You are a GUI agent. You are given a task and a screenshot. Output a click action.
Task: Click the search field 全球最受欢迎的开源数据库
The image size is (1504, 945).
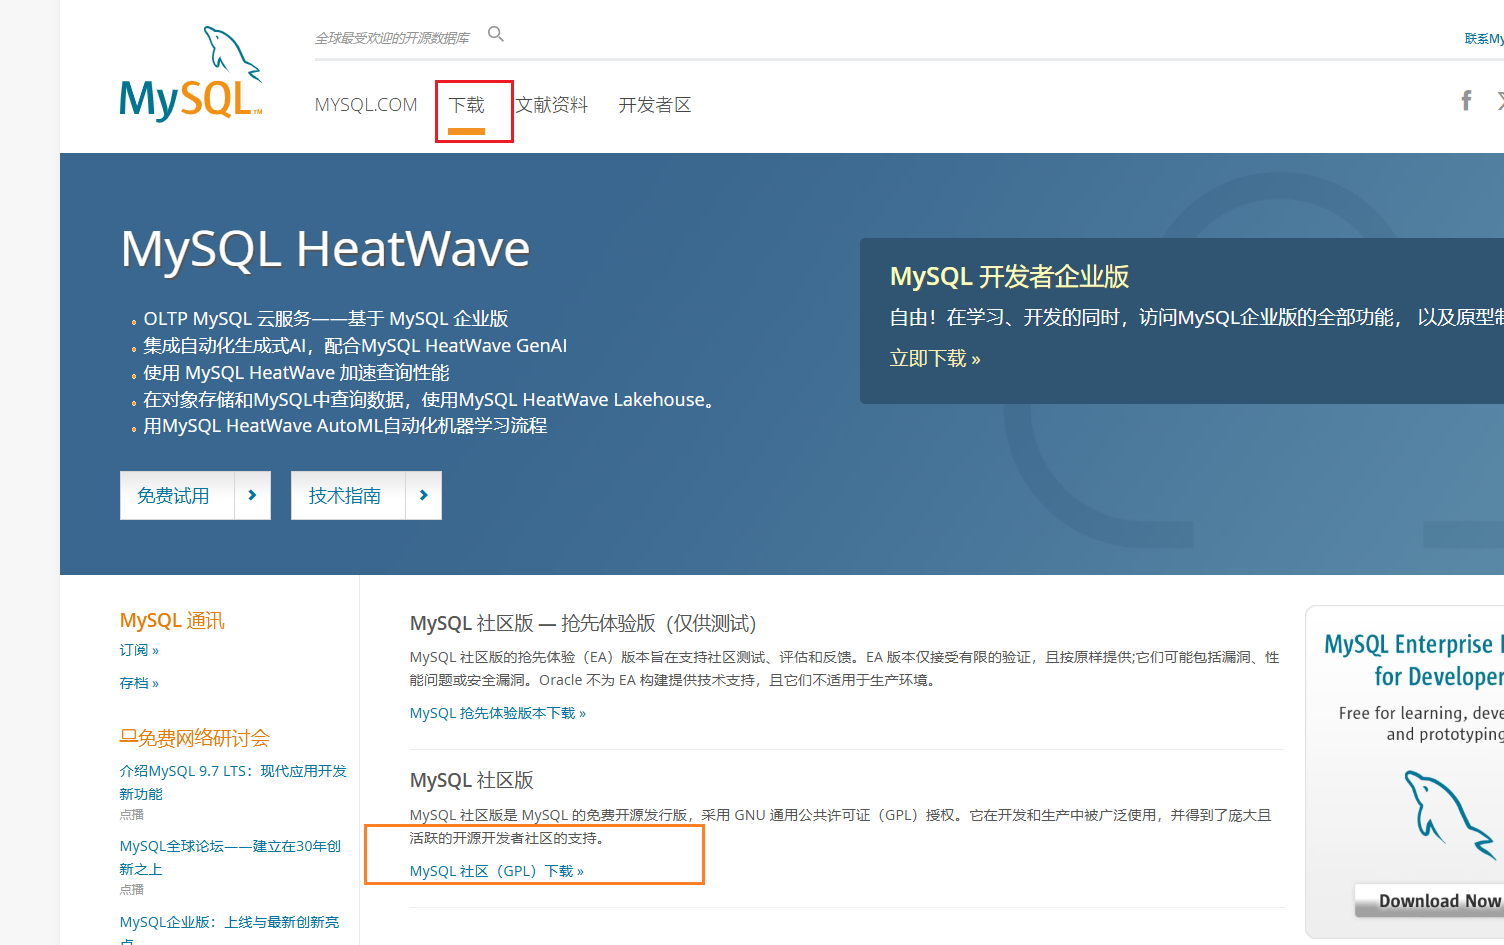pyautogui.click(x=392, y=38)
